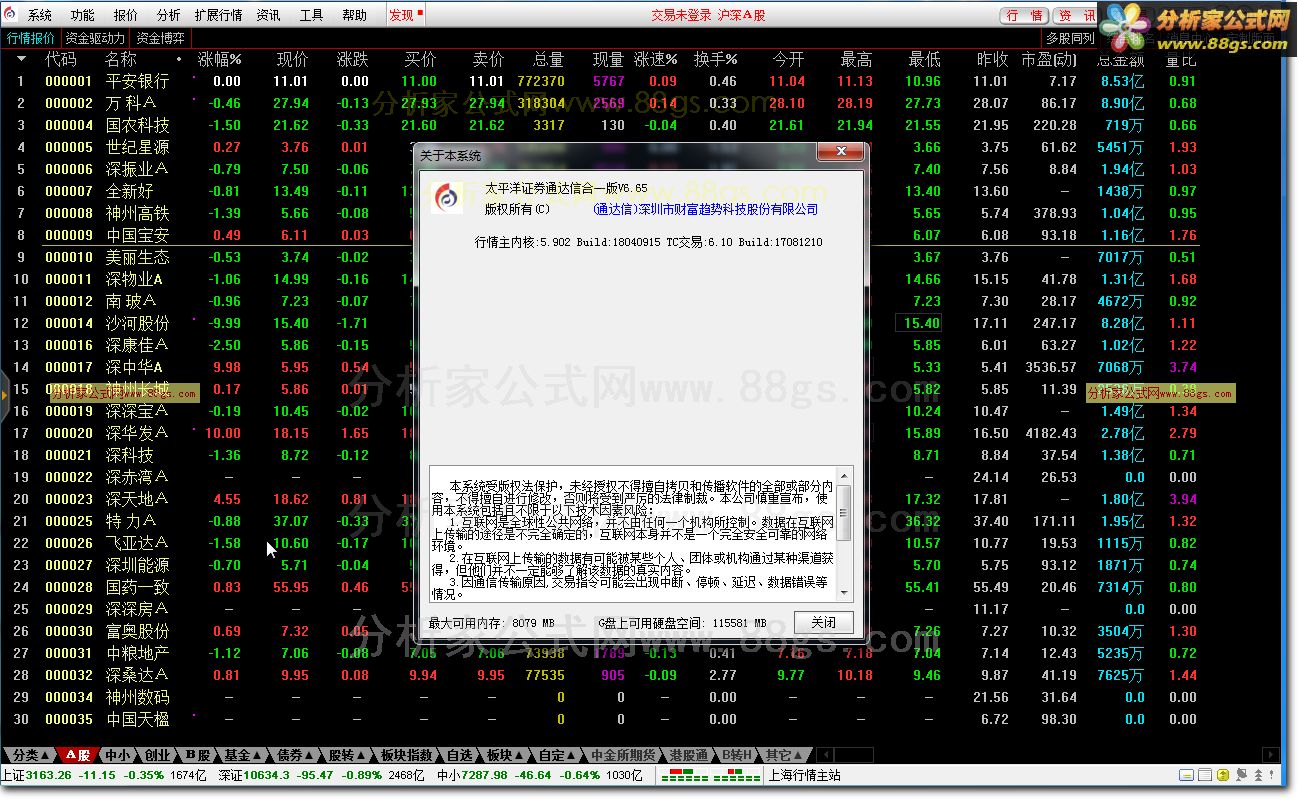Viewport: 1299px width, 799px height.
Task: Click the About dialog's program logo icon
Action: pos(447,196)
